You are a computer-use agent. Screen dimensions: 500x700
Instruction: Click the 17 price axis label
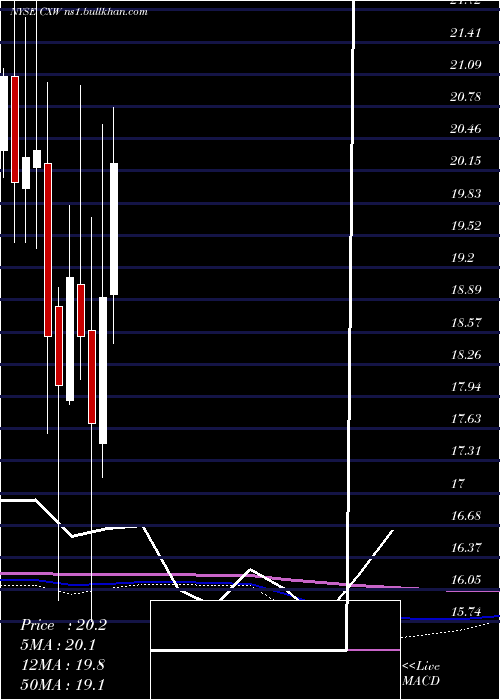point(458,483)
